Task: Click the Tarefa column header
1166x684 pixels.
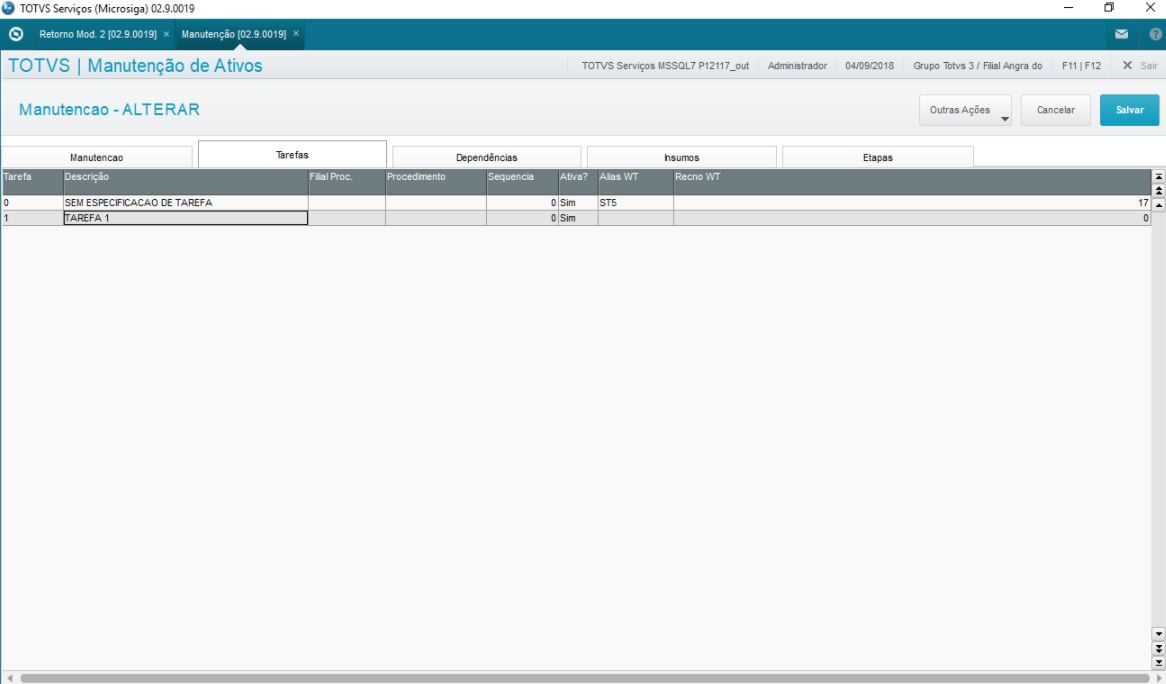Action: [x=32, y=182]
